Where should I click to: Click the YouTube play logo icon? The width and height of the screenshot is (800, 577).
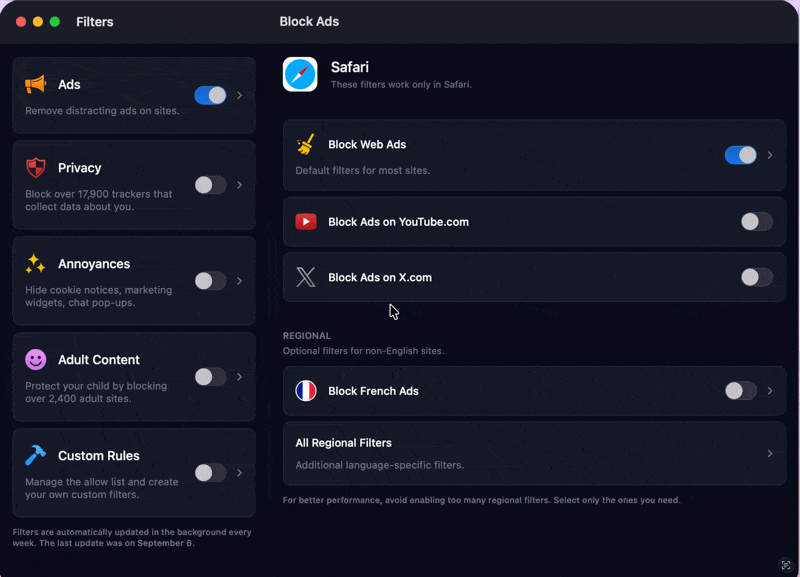pos(306,221)
